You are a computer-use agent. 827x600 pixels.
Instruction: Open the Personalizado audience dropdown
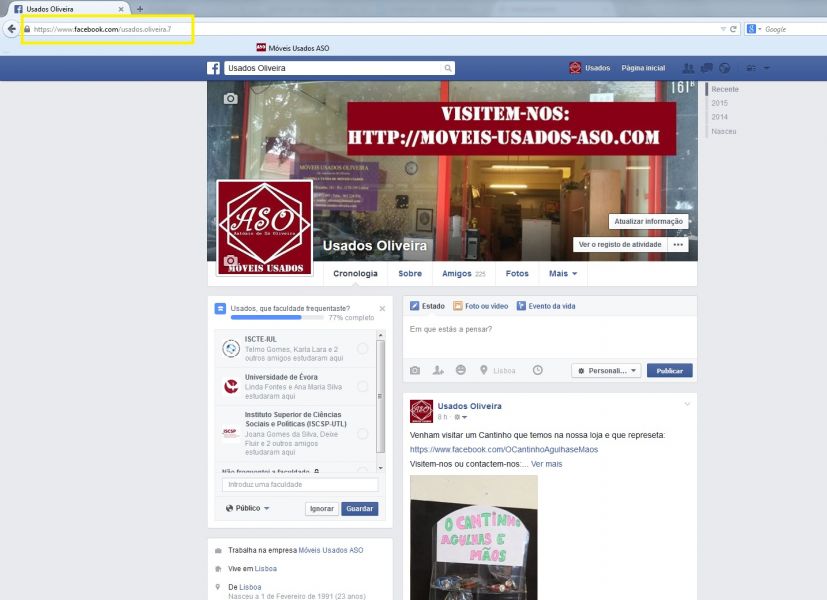click(x=606, y=370)
